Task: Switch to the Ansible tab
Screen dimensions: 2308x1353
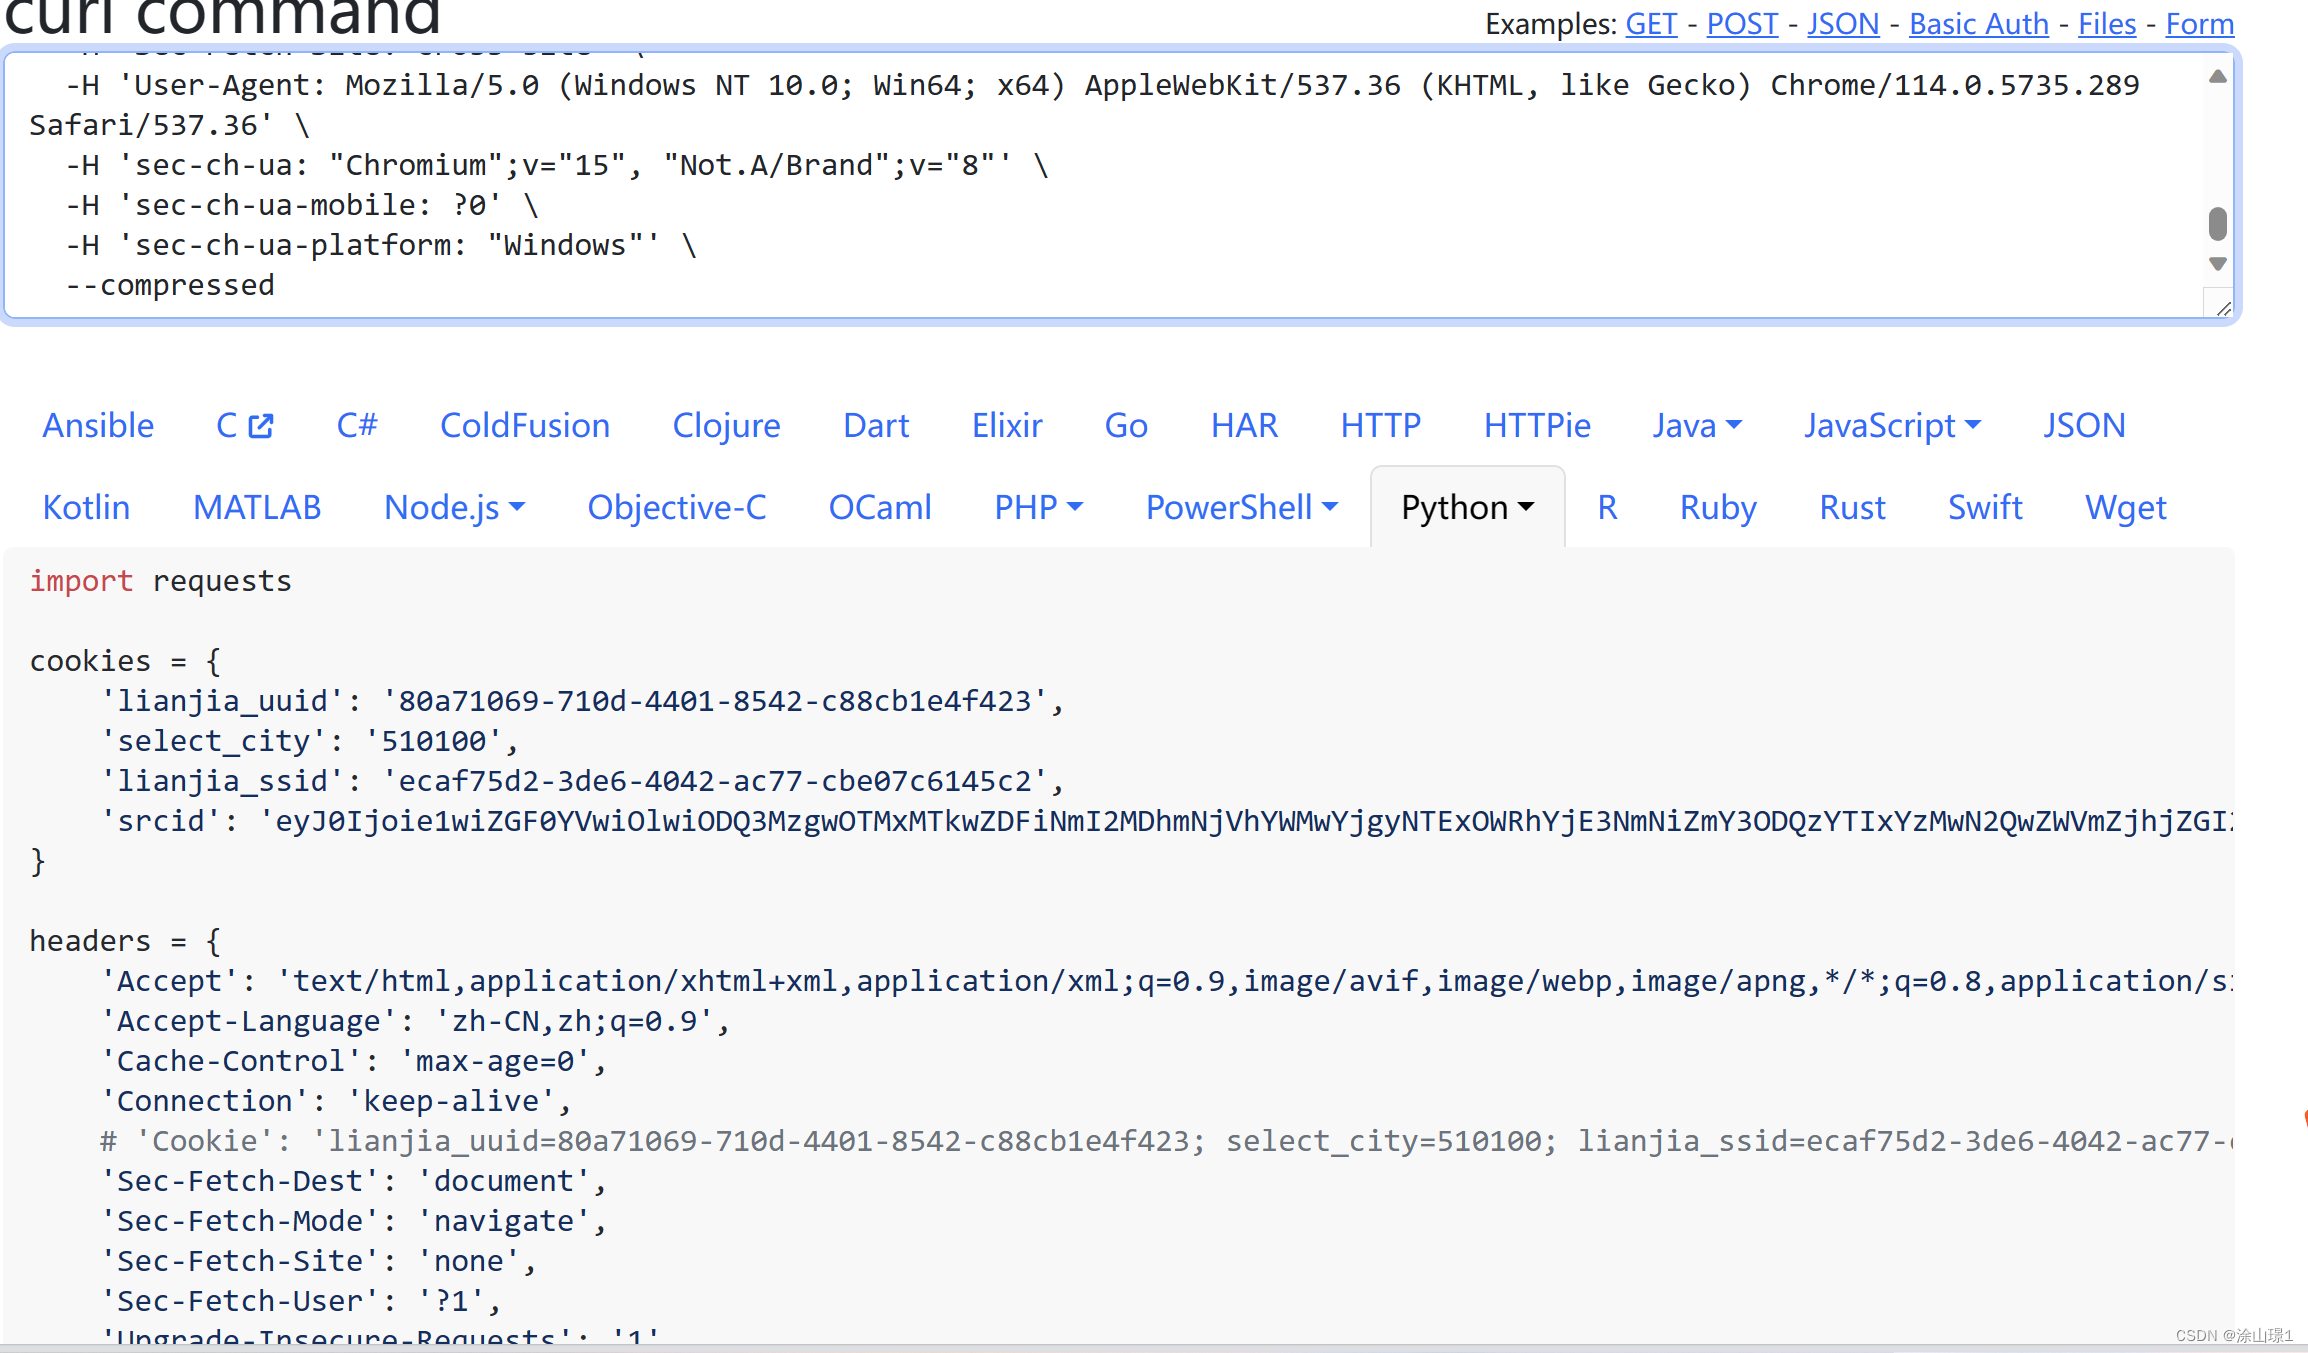Action: click(98, 425)
